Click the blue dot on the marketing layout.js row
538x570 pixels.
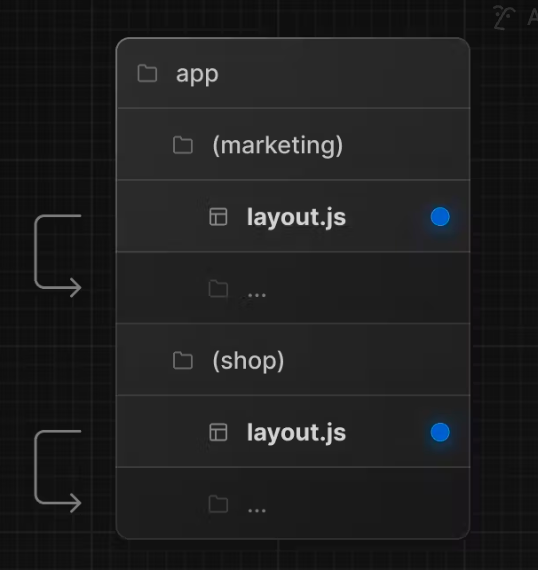(440, 217)
